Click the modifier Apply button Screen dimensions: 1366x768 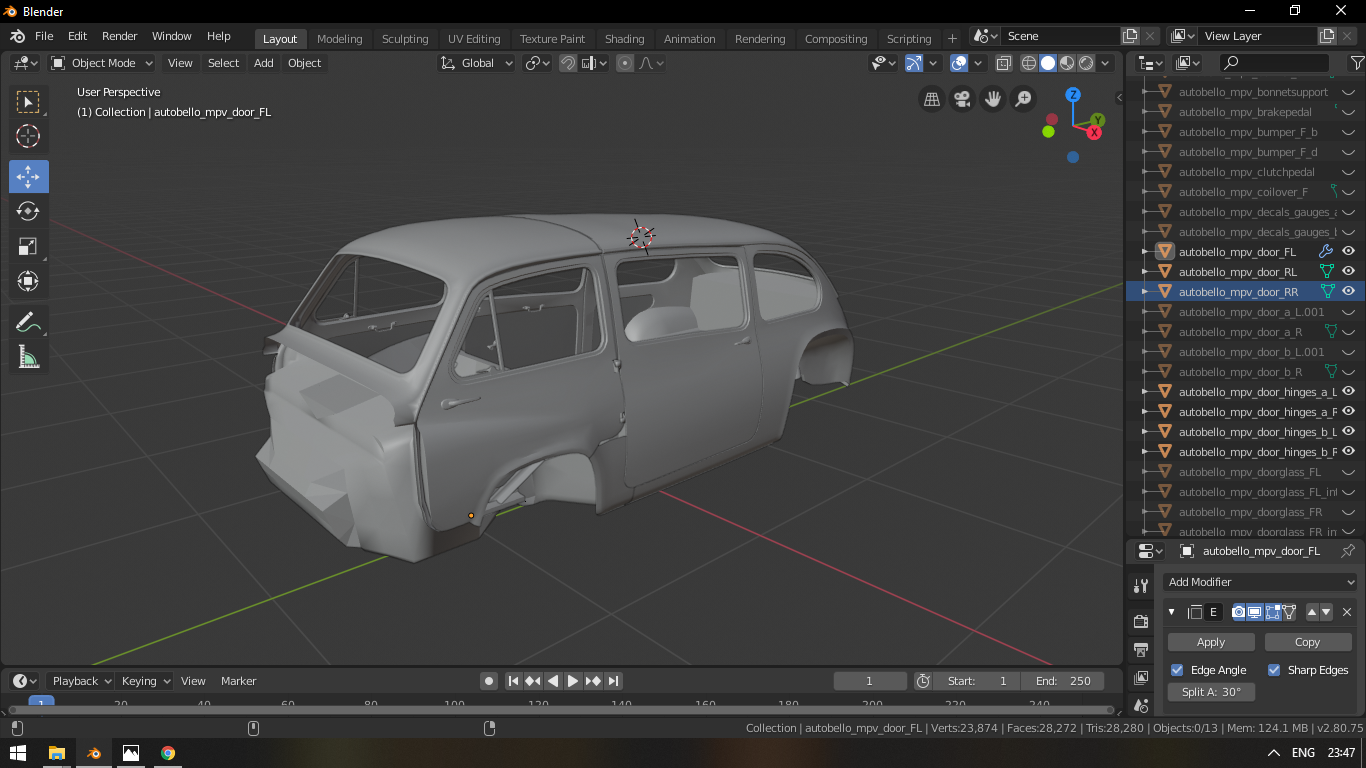click(x=1210, y=642)
